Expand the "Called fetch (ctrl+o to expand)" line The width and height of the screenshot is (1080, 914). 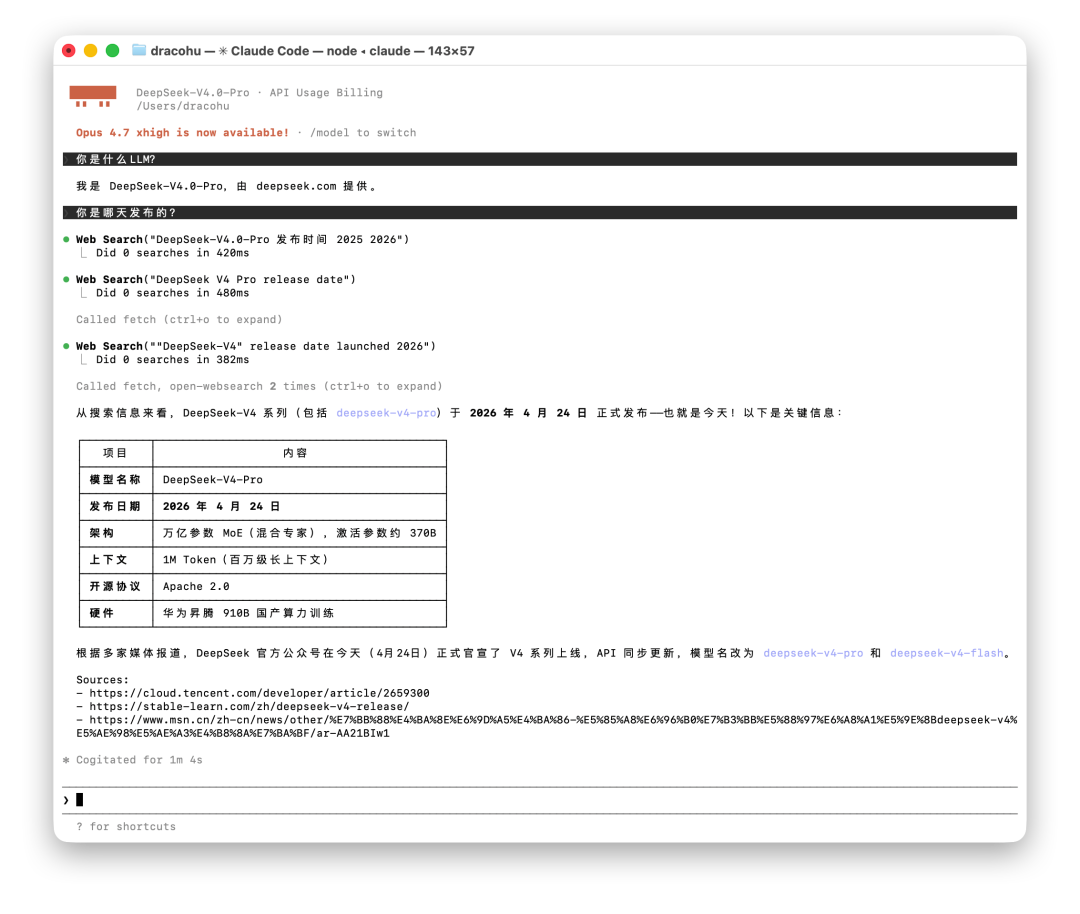click(179, 320)
